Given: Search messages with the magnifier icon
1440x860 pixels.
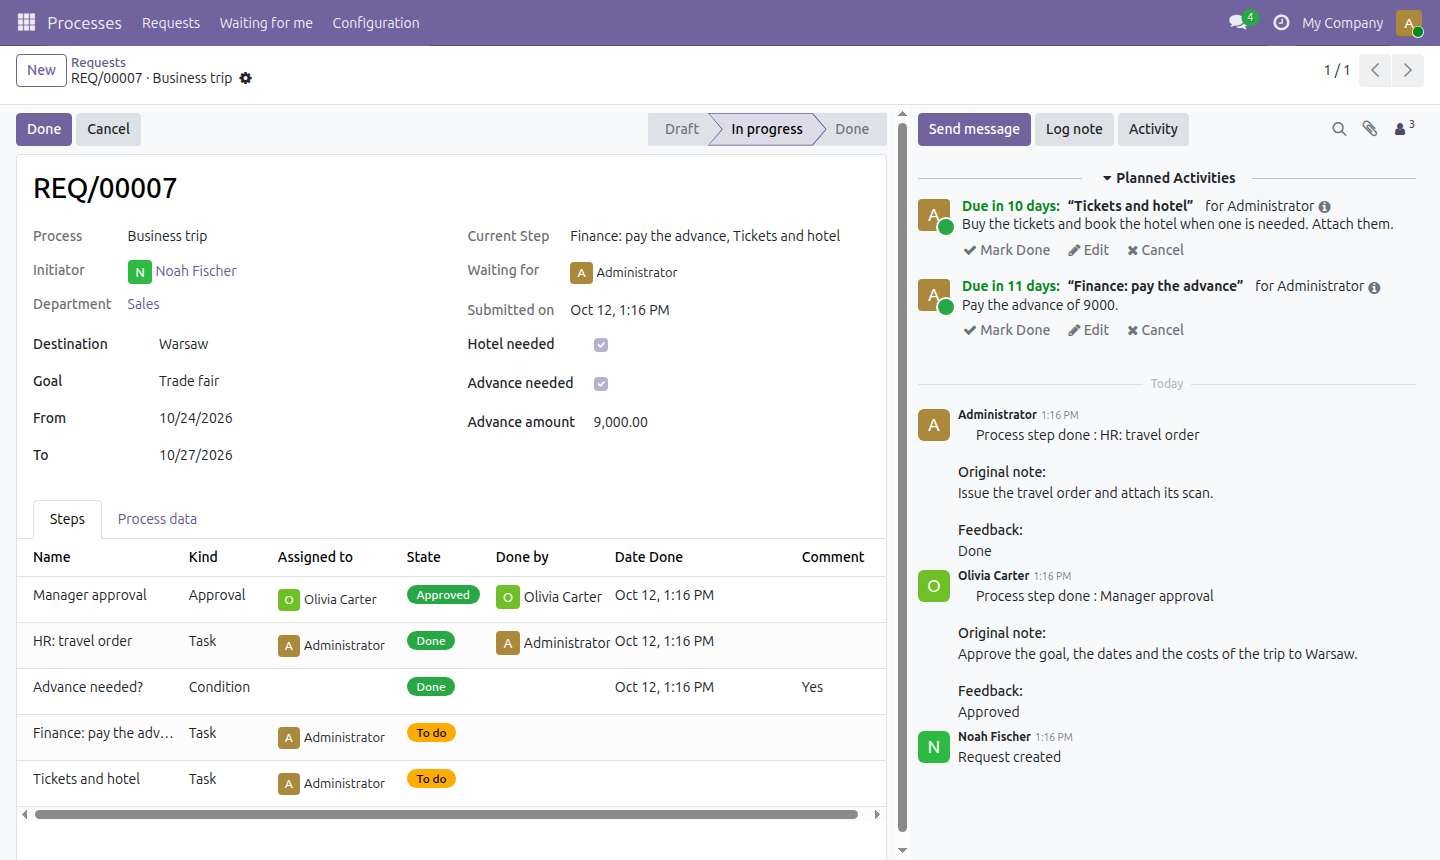Looking at the screenshot, I should (1339, 129).
